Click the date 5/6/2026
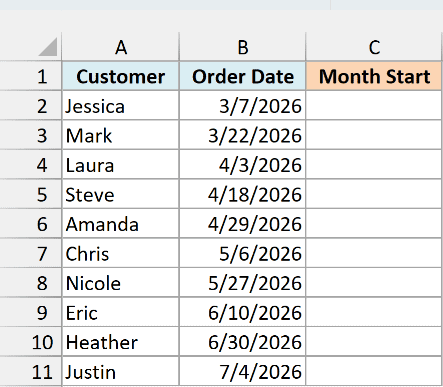 [x=243, y=253]
